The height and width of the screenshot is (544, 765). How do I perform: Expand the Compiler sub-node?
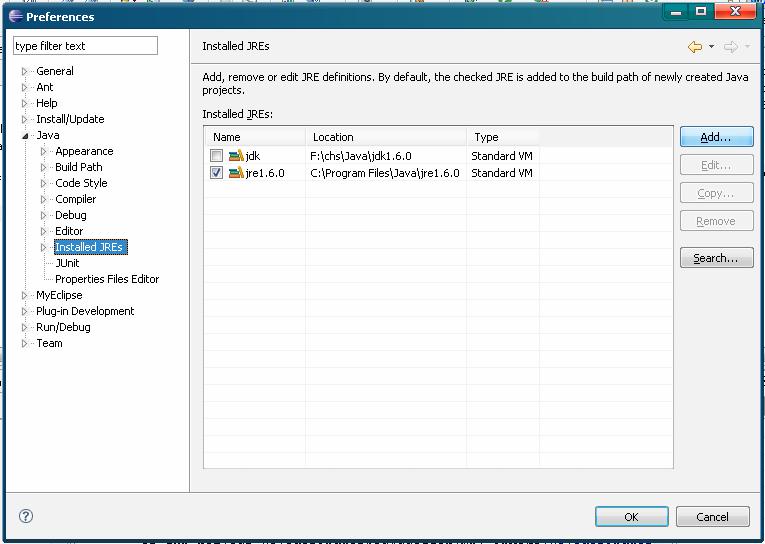click(x=43, y=200)
